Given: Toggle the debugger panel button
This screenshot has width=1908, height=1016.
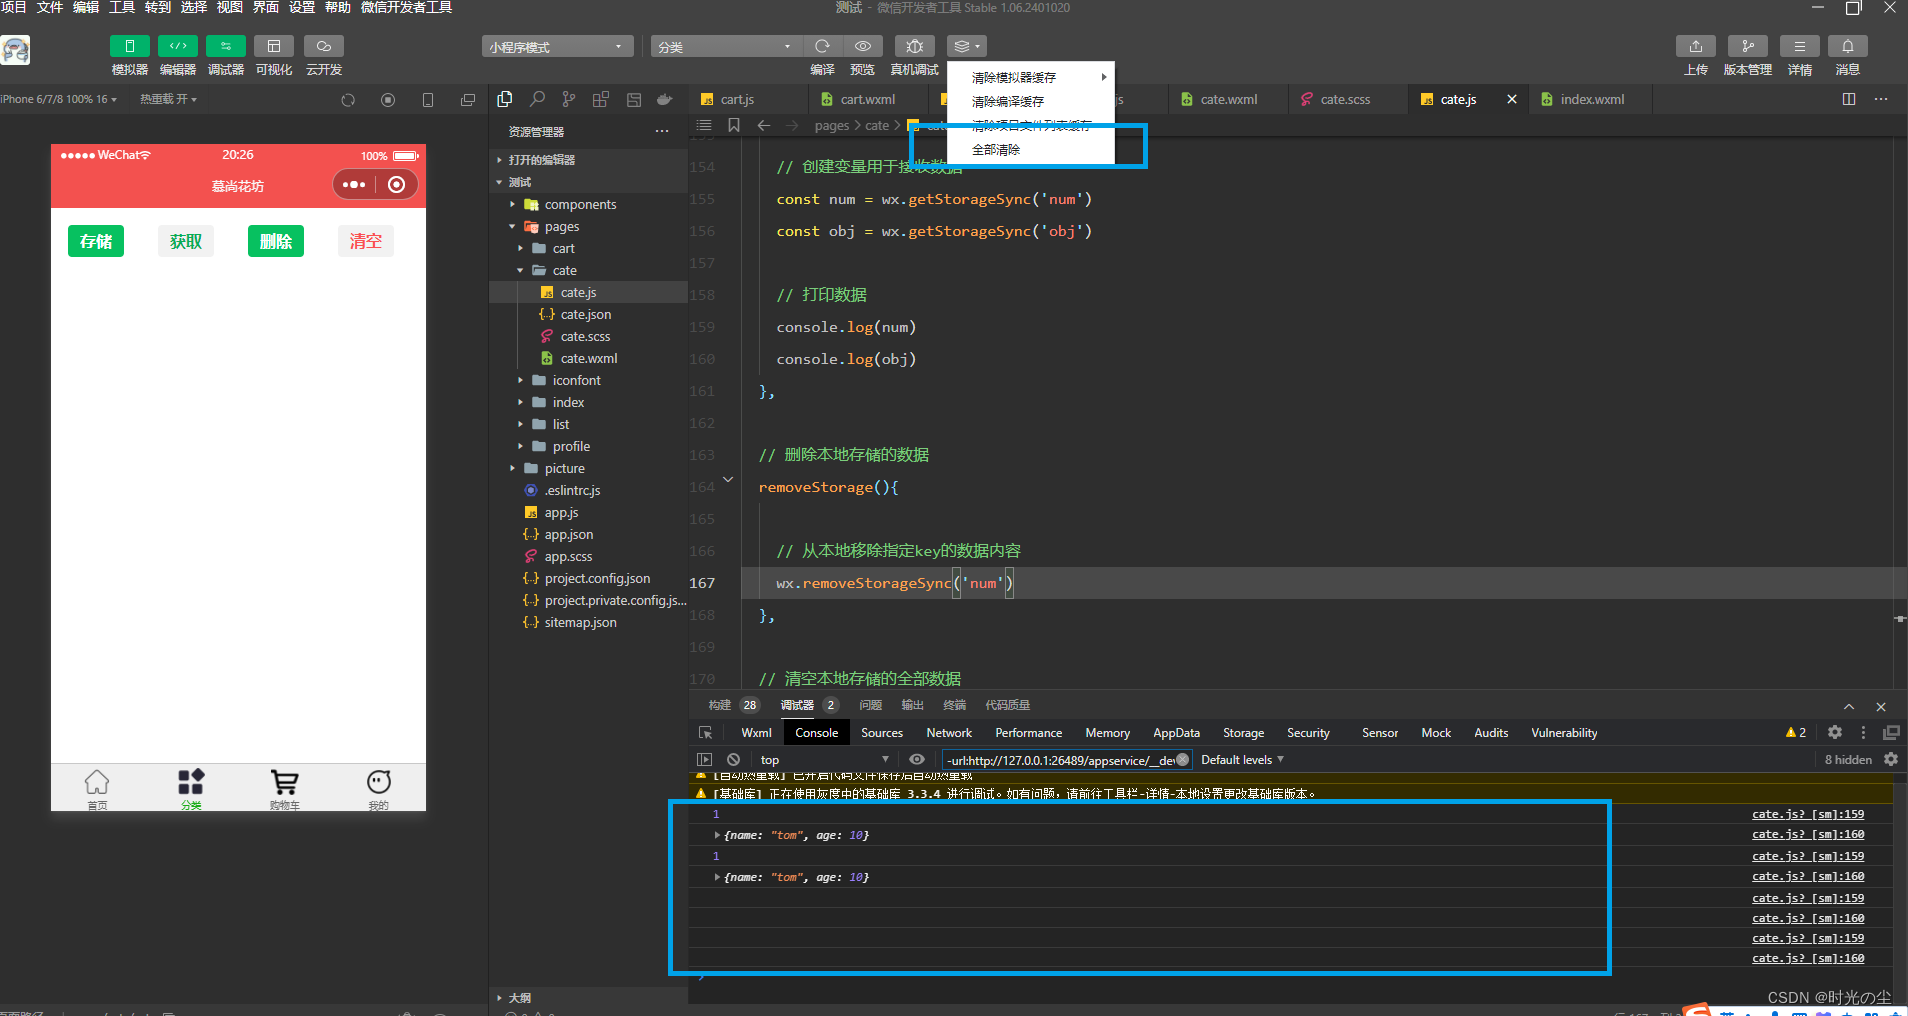Looking at the screenshot, I should (x=225, y=46).
